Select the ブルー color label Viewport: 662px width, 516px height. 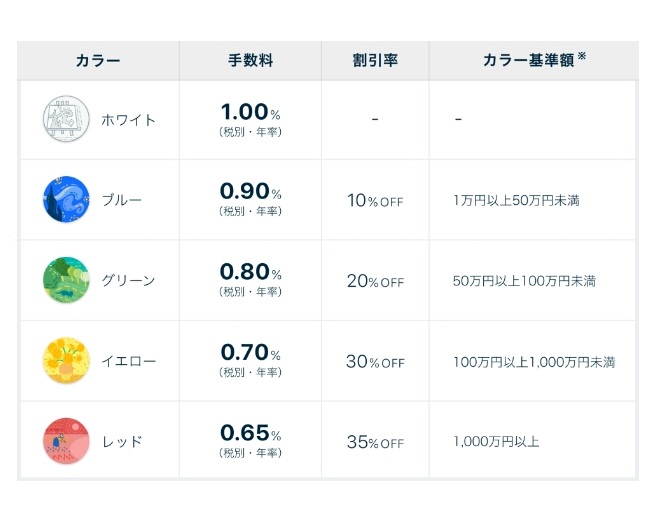122,200
